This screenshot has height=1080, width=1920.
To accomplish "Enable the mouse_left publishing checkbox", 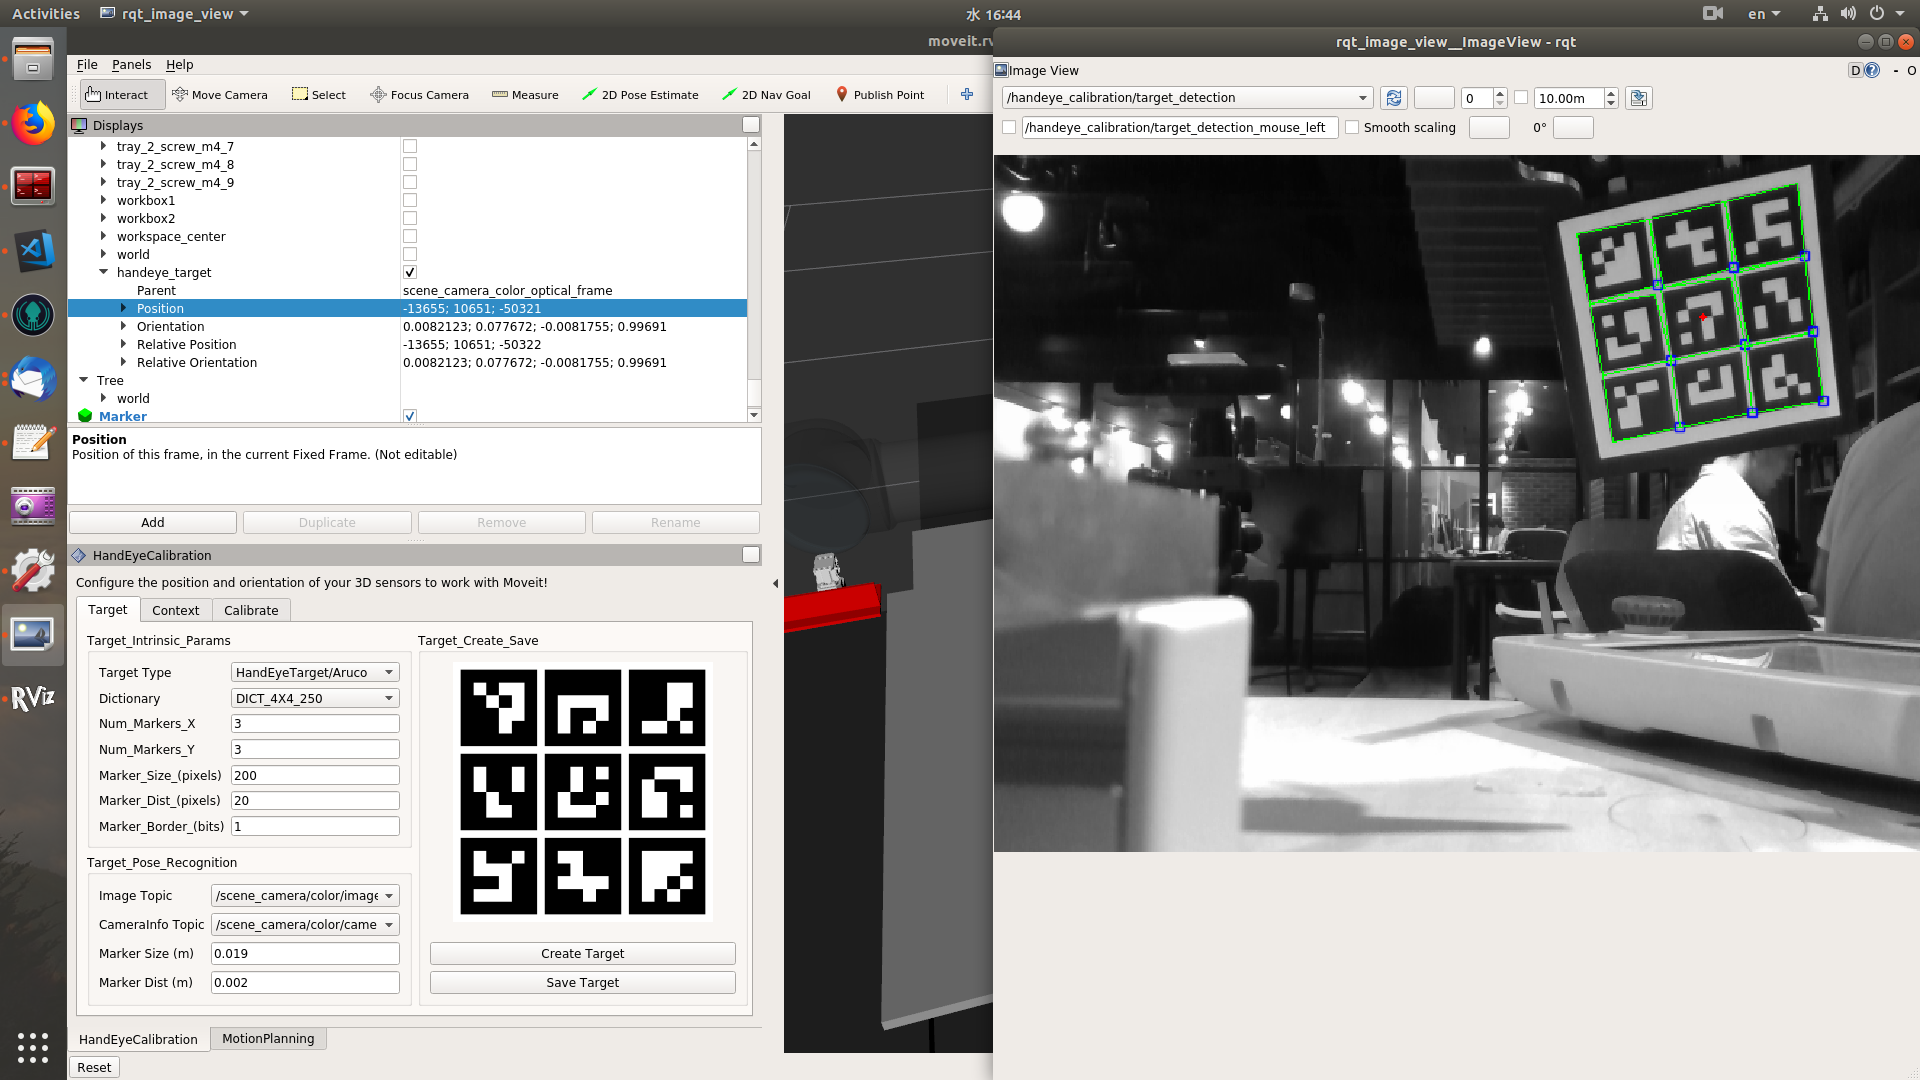I will (1010, 127).
